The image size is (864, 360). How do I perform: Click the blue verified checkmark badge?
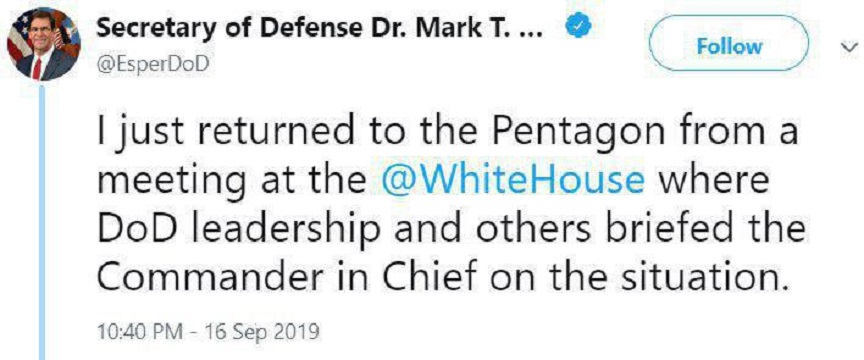[x=579, y=28]
